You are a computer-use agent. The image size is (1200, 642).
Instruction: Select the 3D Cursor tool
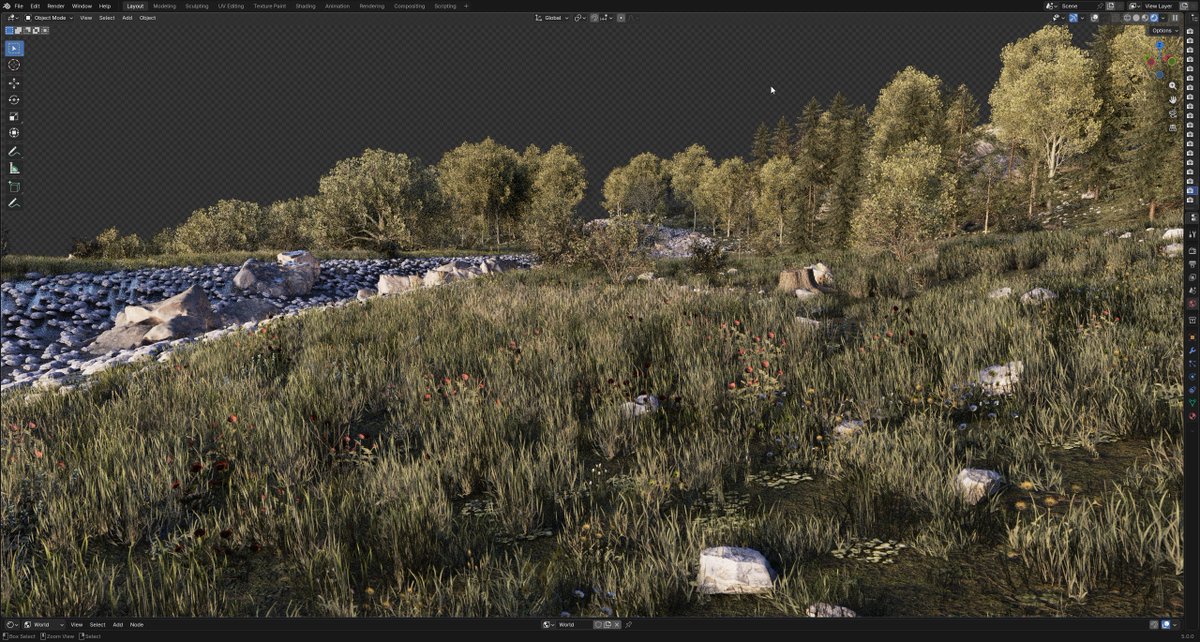tap(14, 65)
